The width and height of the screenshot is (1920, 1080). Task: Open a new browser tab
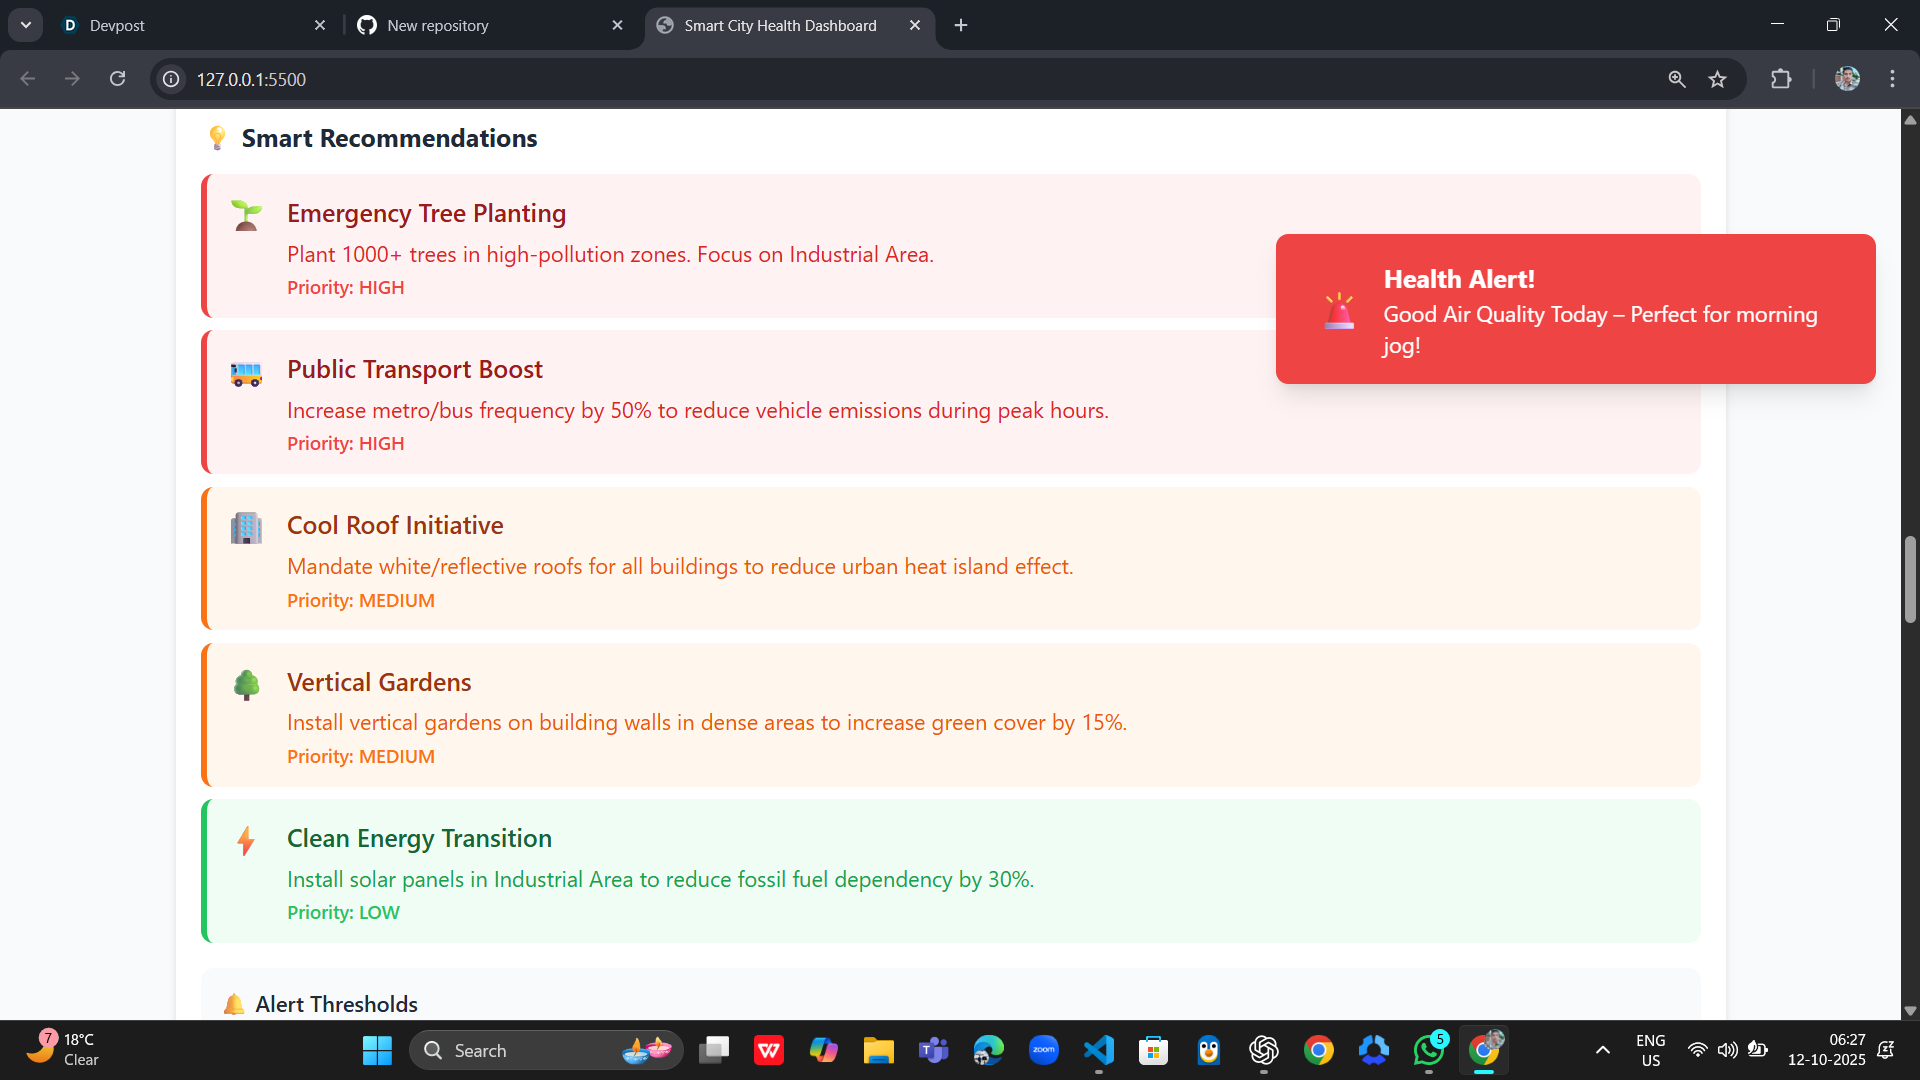[961, 25]
